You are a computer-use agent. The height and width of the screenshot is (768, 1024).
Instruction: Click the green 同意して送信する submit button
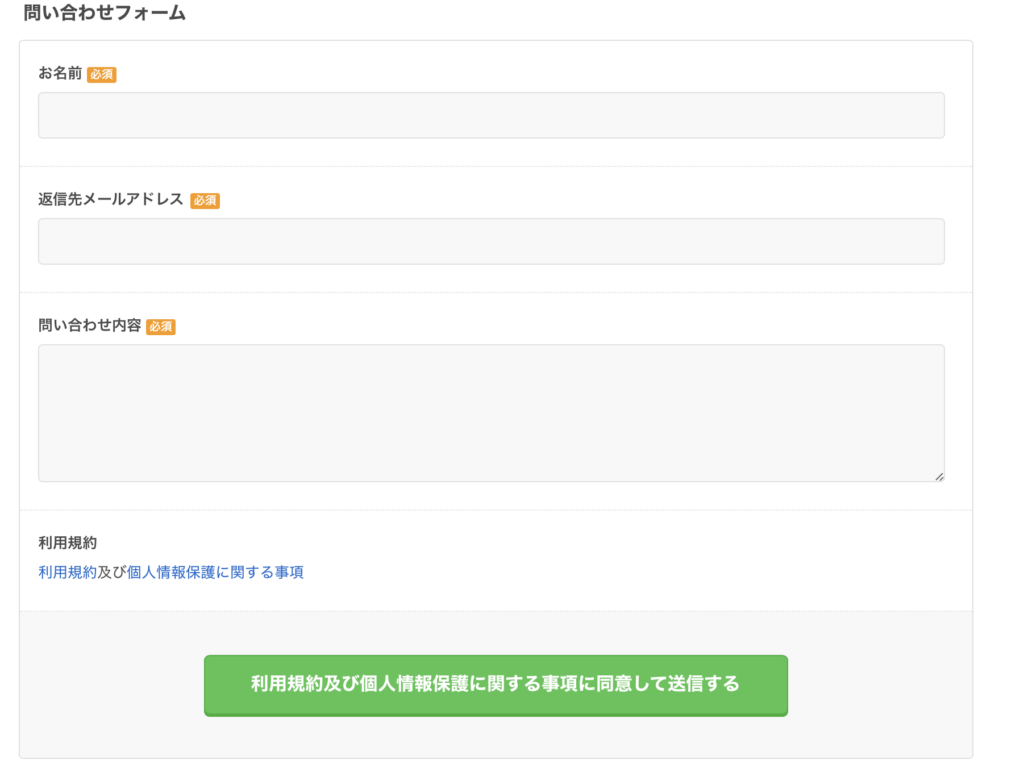(x=496, y=685)
